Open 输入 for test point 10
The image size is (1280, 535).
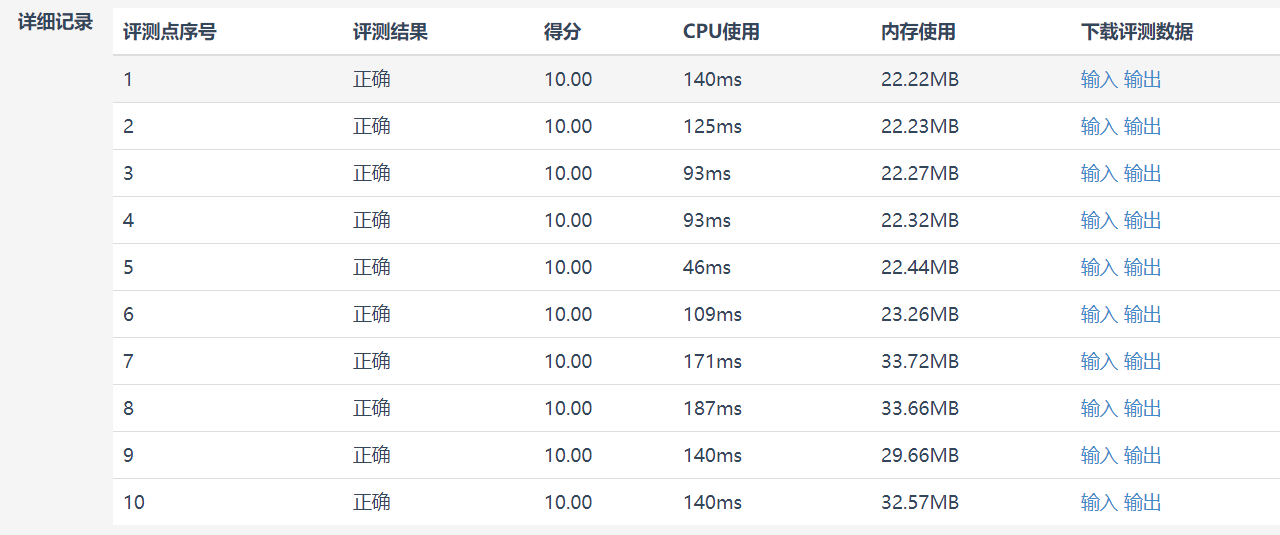point(1099,503)
